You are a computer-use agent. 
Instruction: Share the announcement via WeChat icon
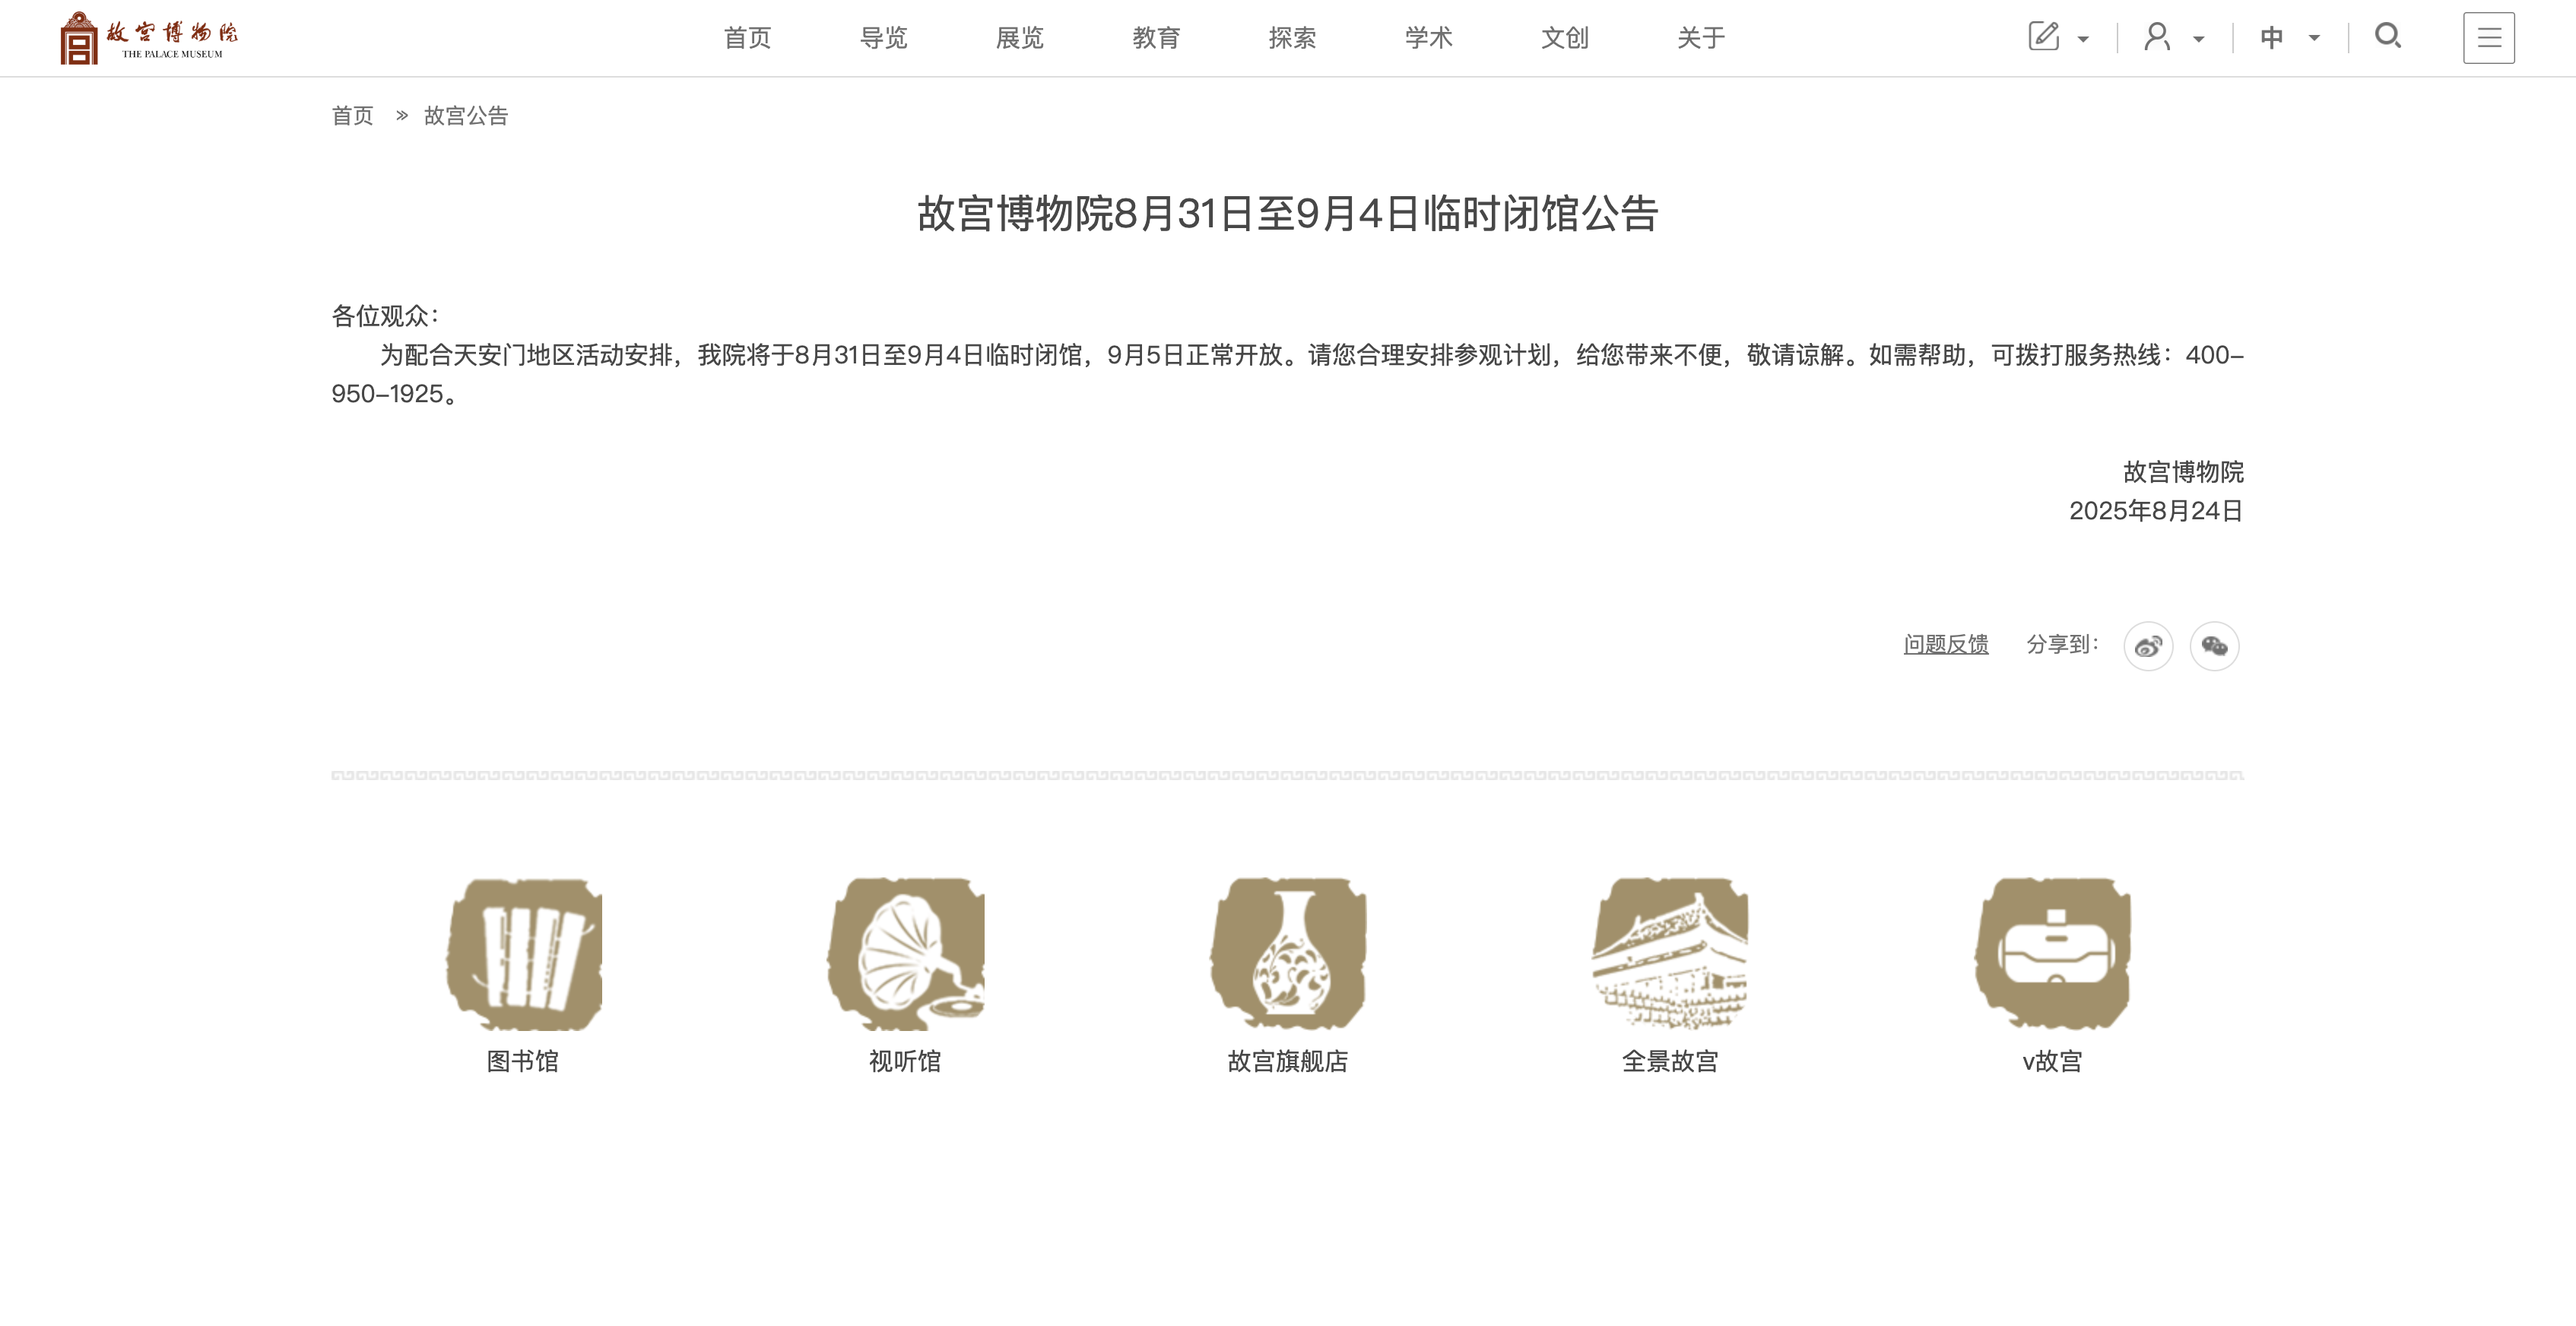click(x=2214, y=646)
